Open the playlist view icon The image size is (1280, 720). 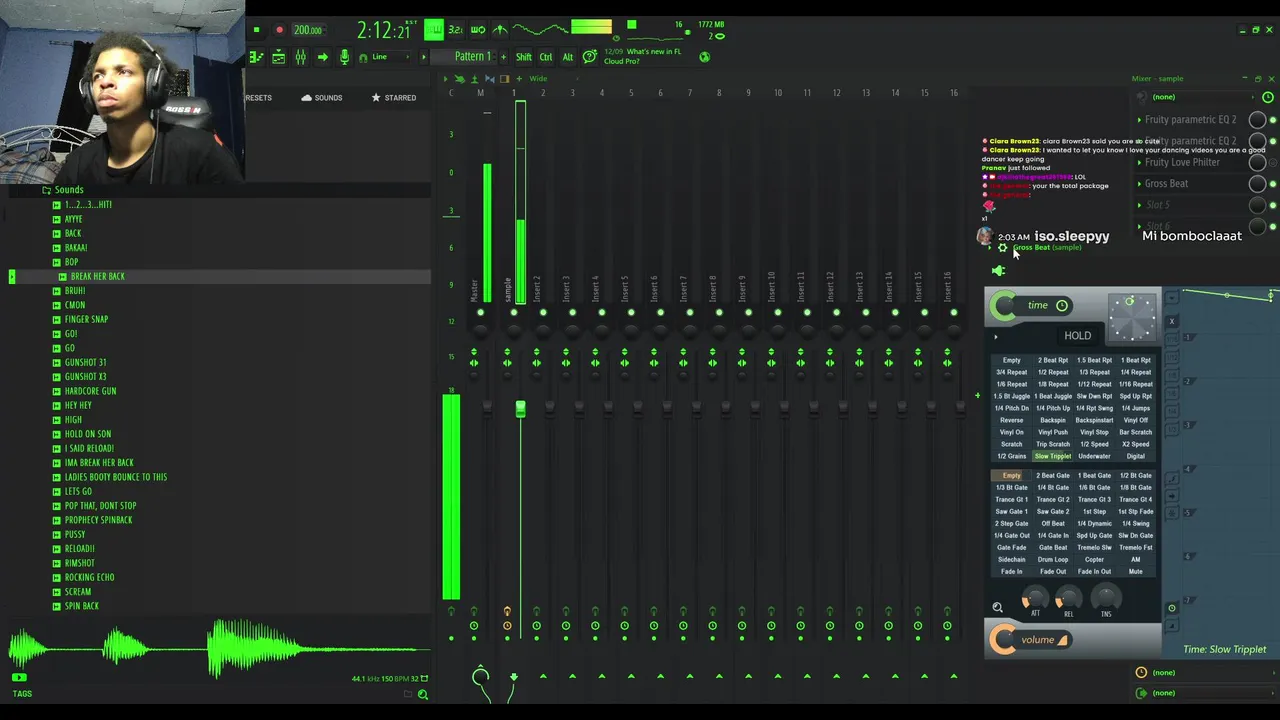coord(257,57)
